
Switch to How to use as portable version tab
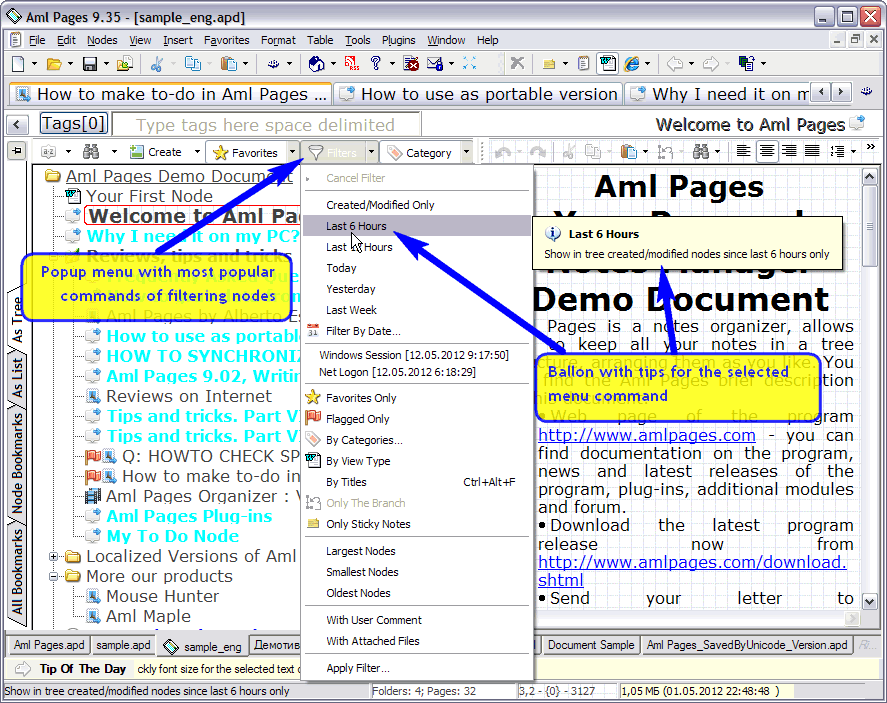pos(479,94)
